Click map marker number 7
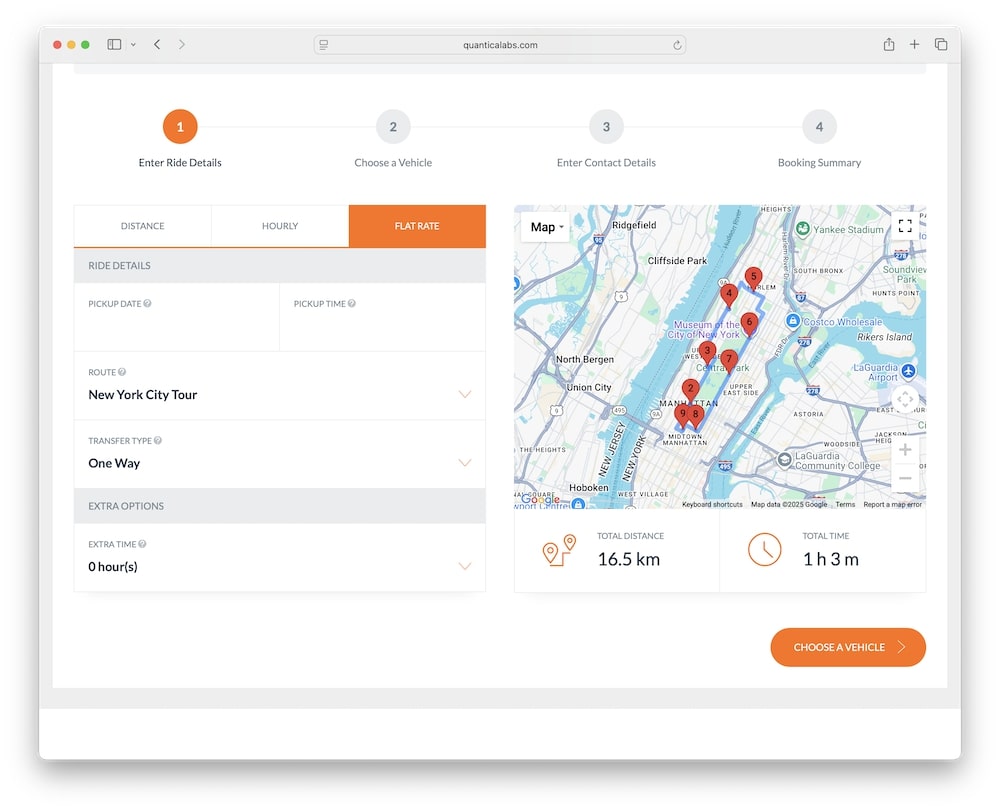 tap(729, 361)
